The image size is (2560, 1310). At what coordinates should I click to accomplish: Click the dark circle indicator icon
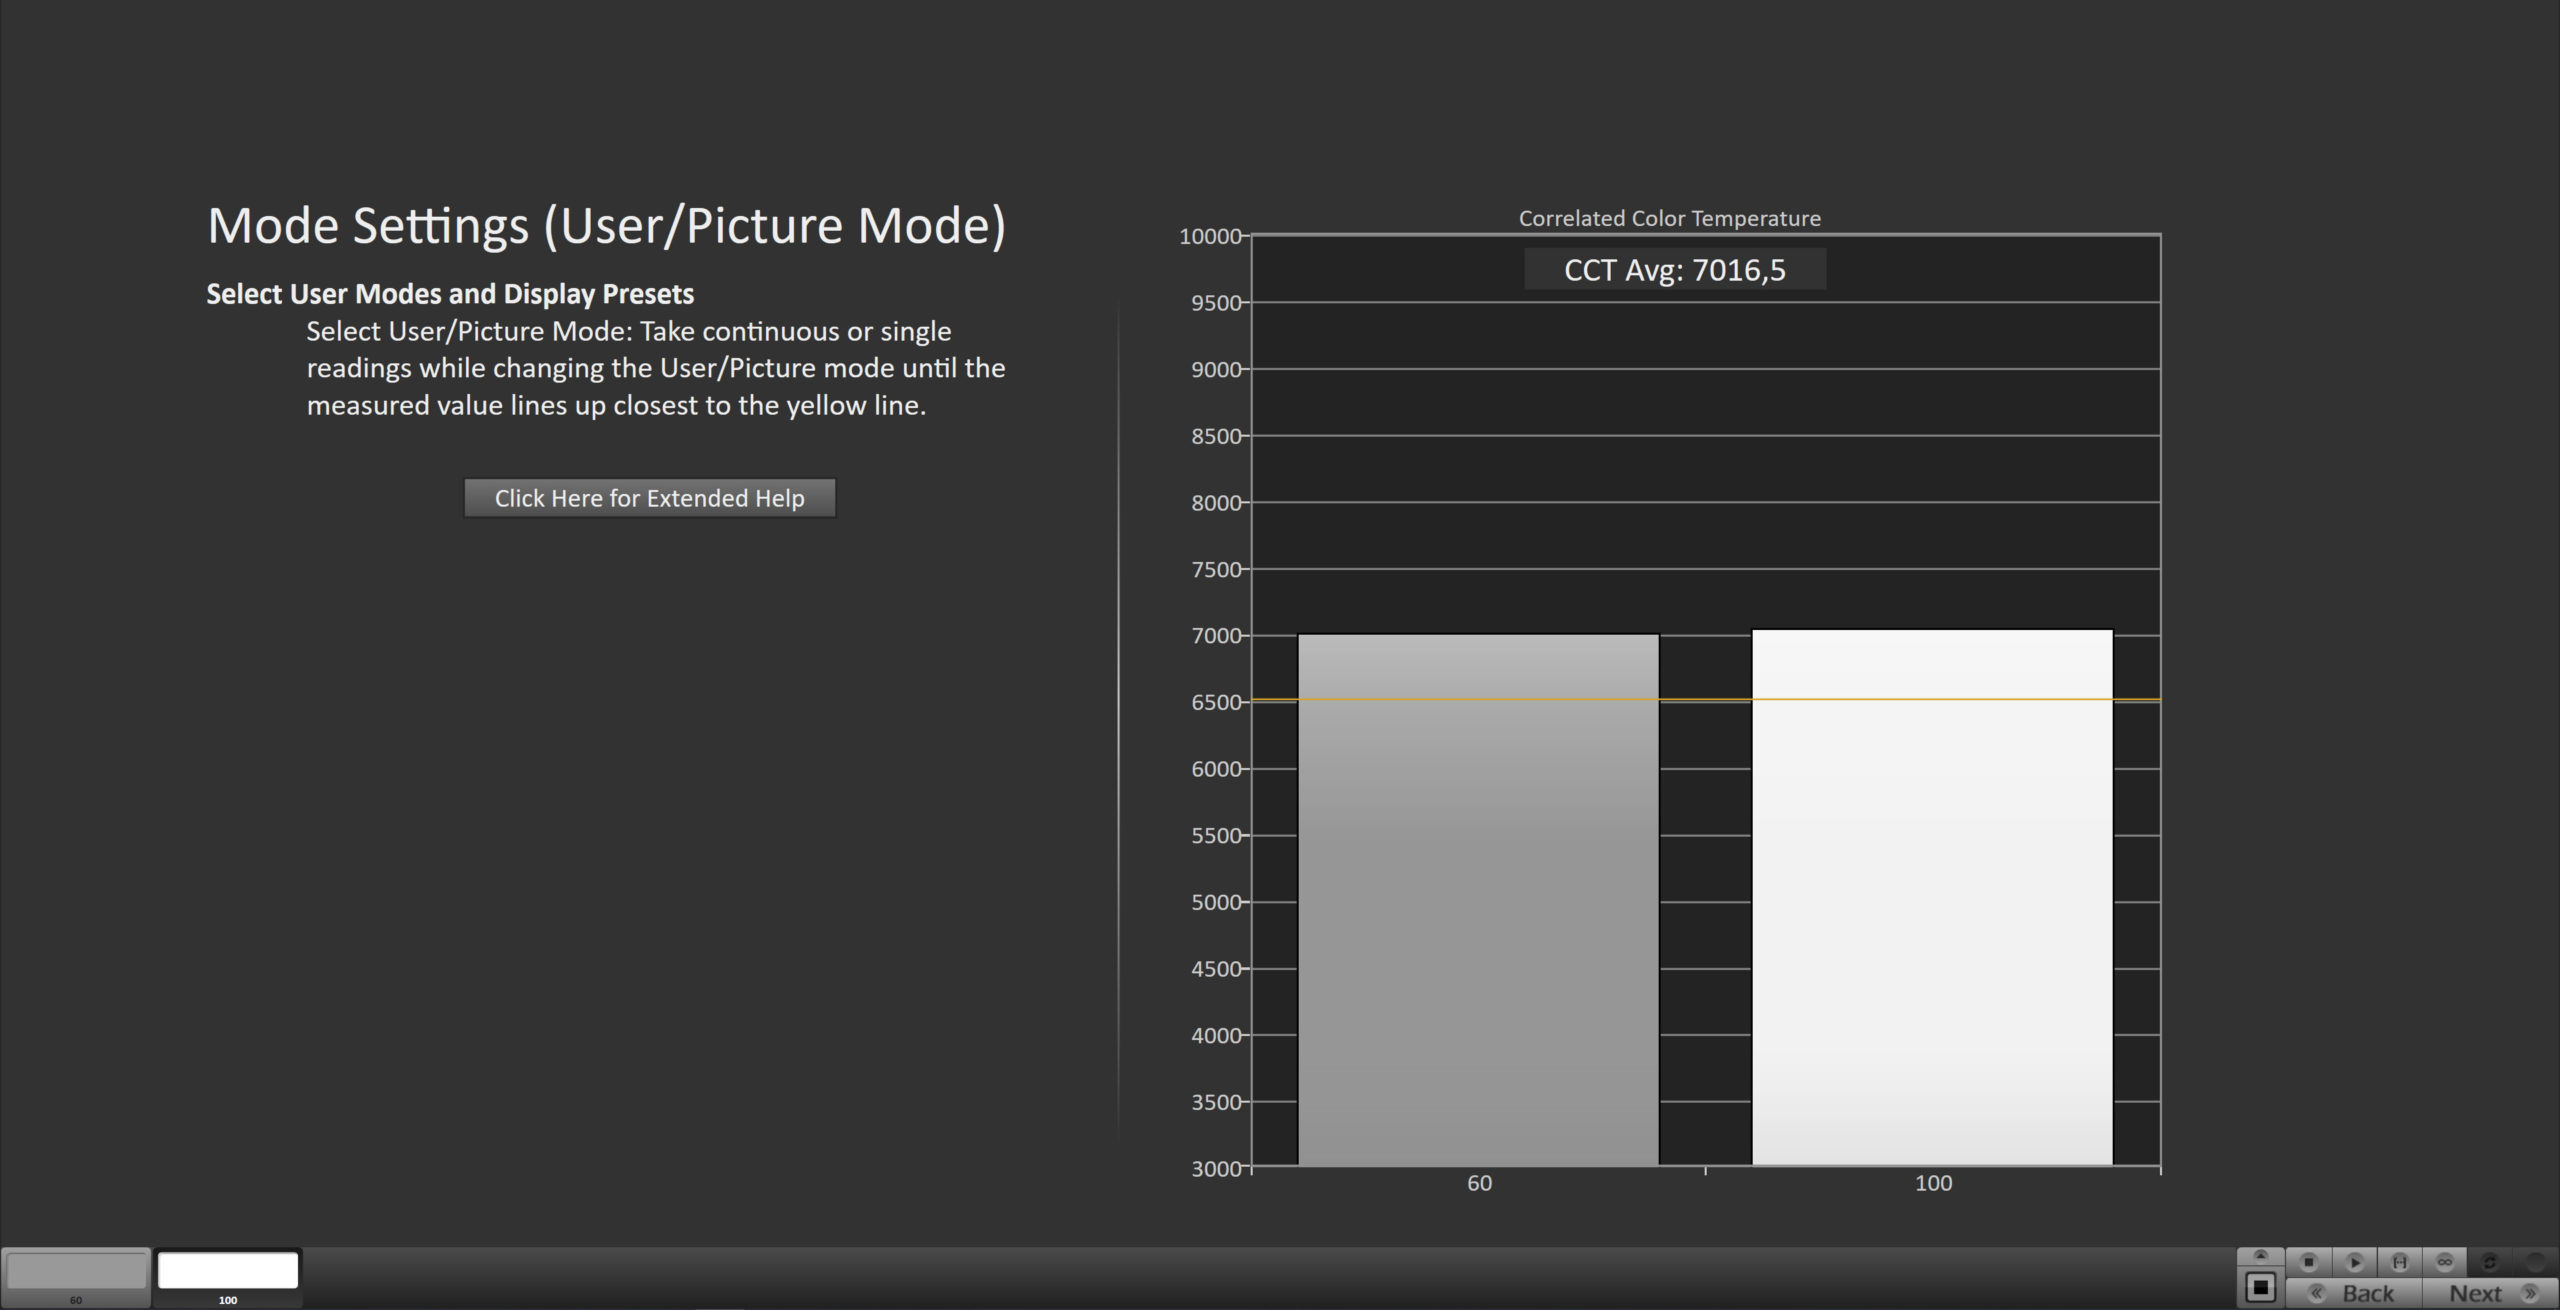pyautogui.click(x=2535, y=1262)
